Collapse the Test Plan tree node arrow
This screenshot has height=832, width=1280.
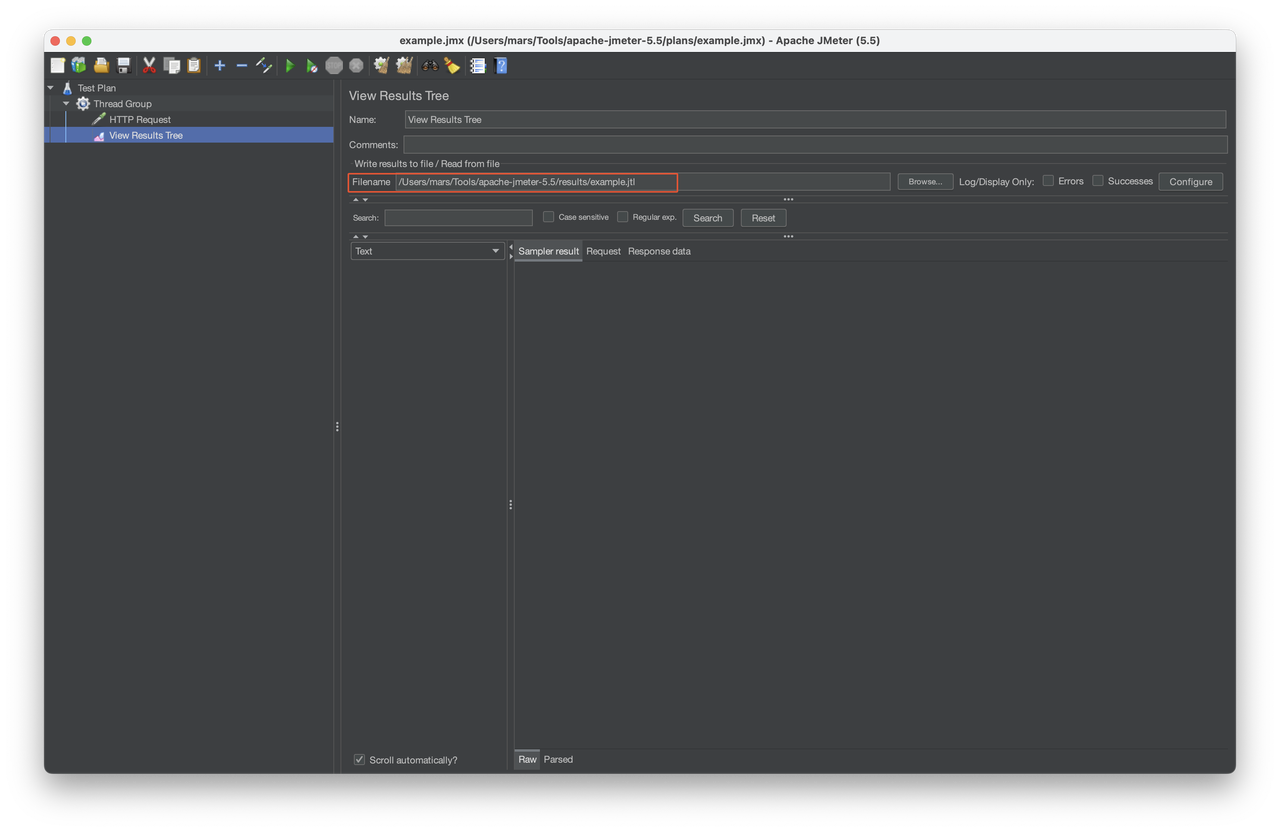click(x=51, y=88)
